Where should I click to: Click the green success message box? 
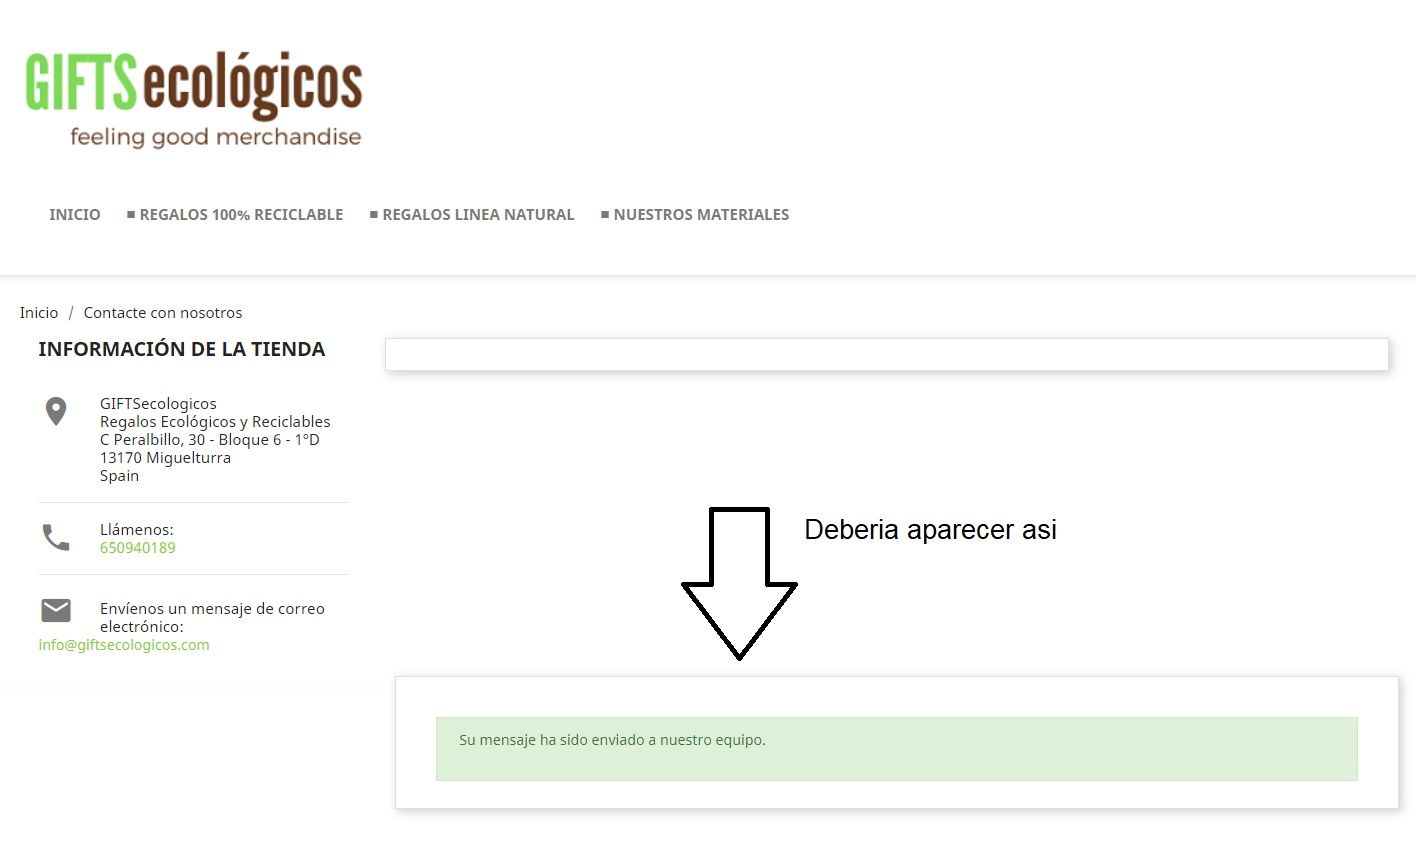tap(897, 749)
